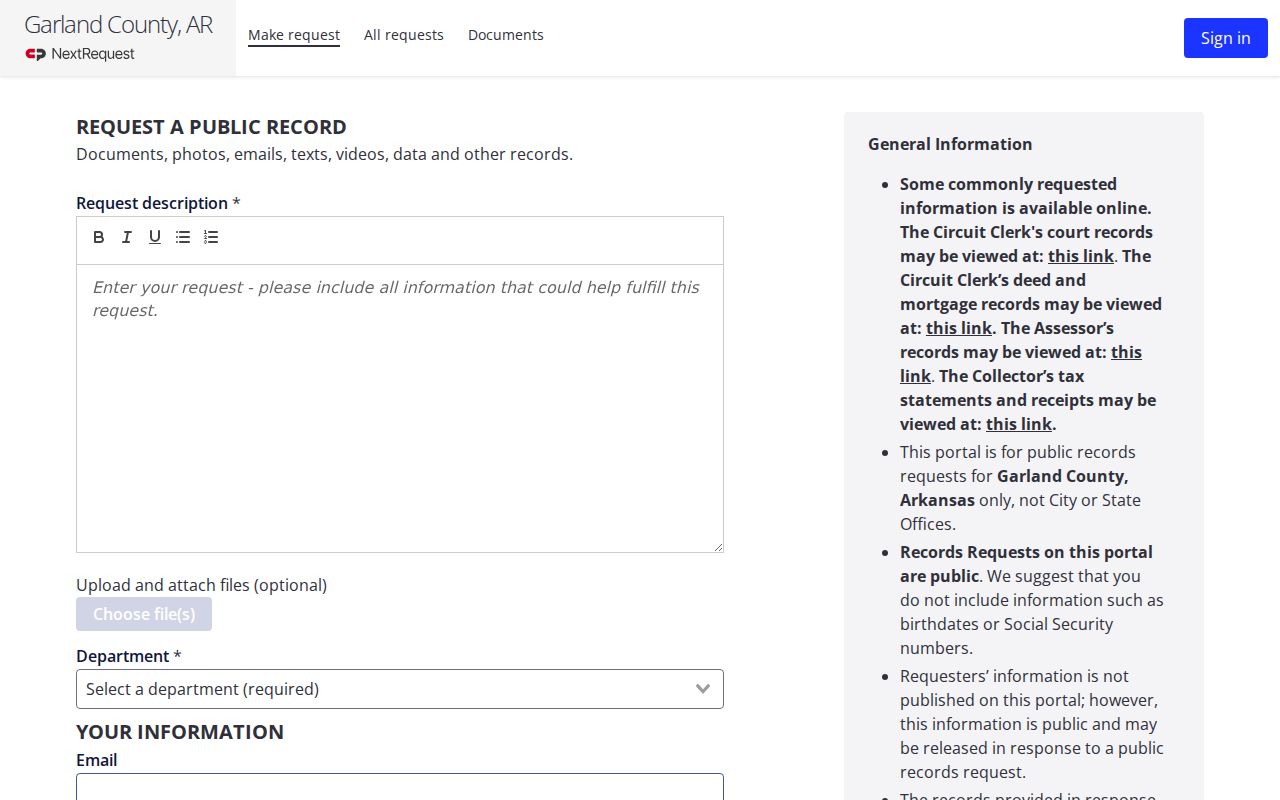The image size is (1280, 800).
Task: Click 'Upload and attach files (optional)' text
Action: (x=202, y=585)
